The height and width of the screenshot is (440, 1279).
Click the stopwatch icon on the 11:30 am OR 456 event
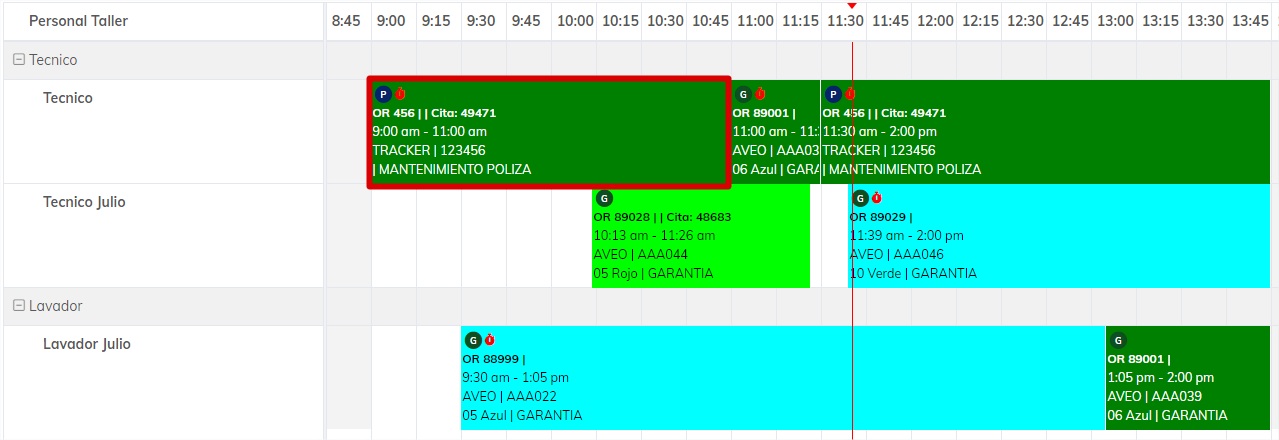[x=850, y=94]
